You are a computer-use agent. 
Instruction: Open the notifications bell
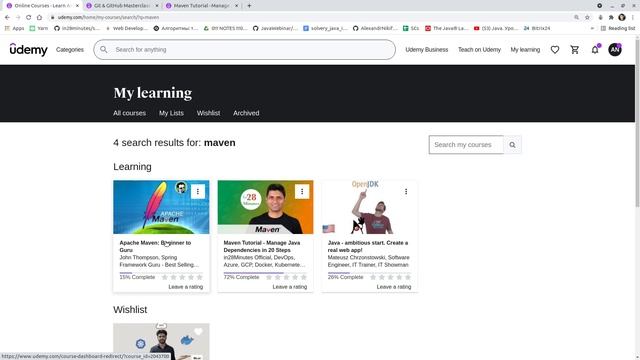(595, 50)
